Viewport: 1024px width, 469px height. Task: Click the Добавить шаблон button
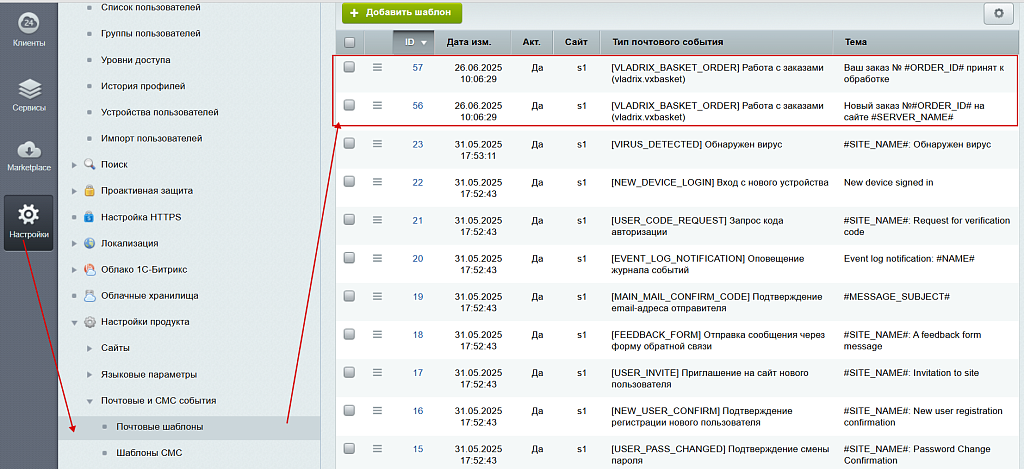(402, 13)
